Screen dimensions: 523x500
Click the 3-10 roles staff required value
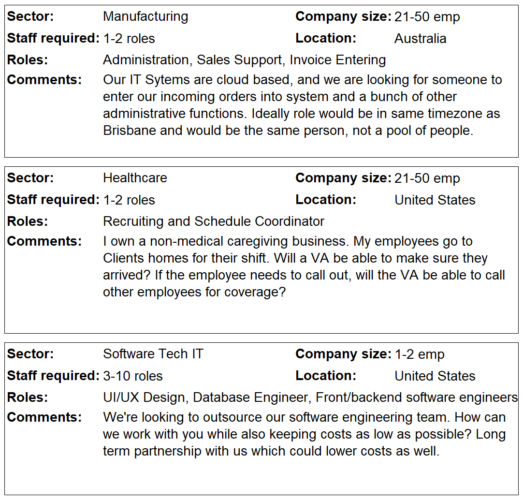click(132, 376)
